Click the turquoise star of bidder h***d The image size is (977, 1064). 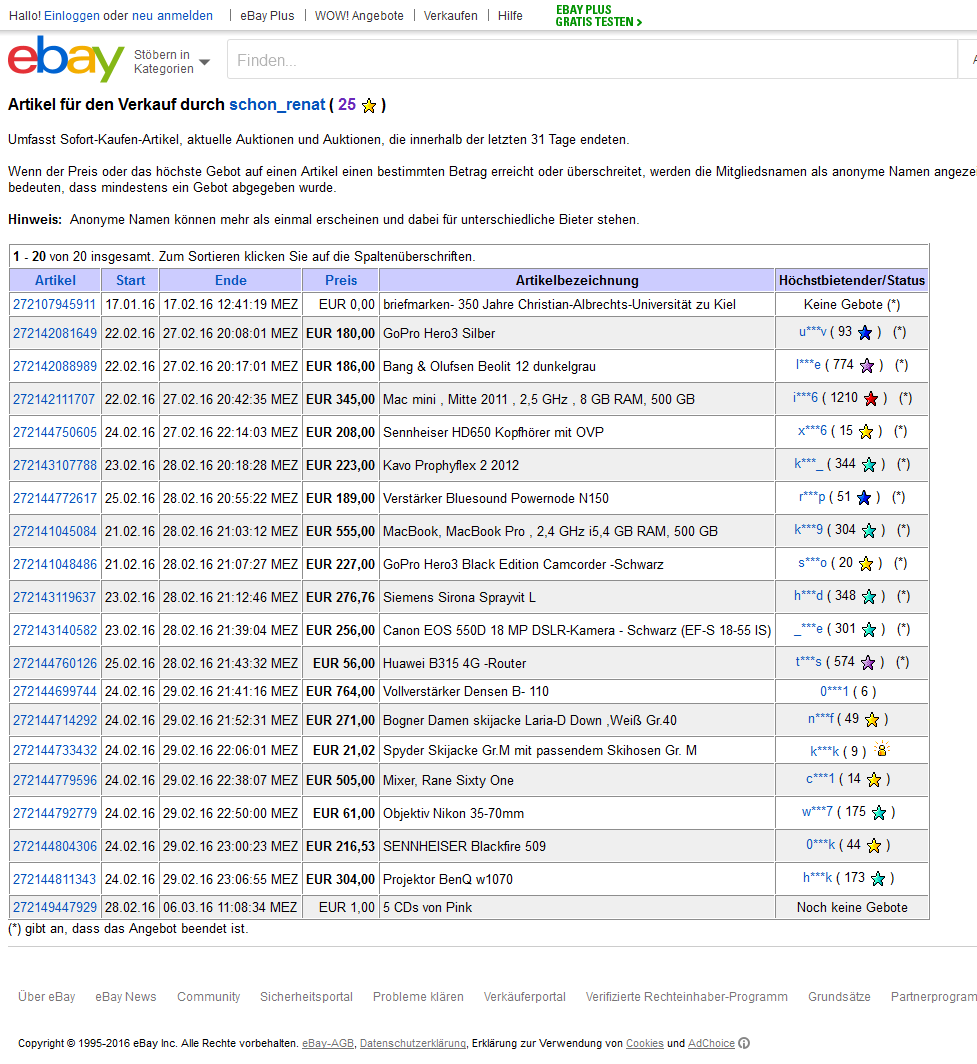tap(869, 596)
